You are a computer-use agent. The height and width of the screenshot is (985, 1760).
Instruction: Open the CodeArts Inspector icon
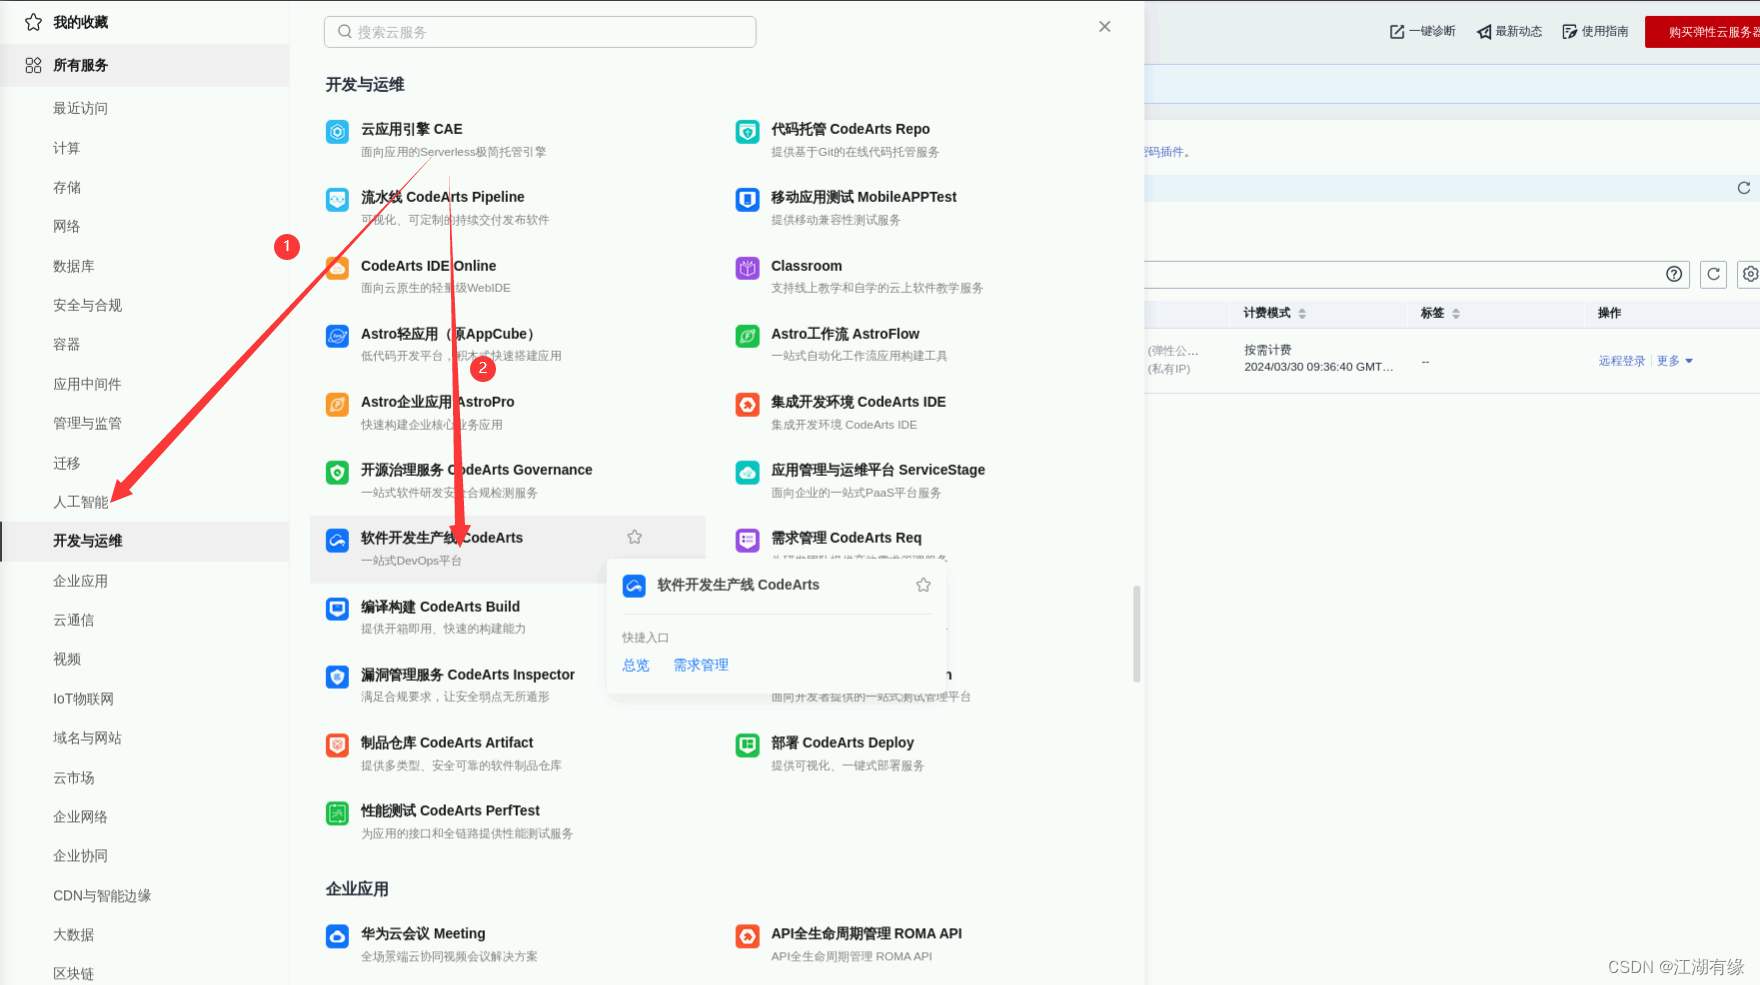coord(338,677)
